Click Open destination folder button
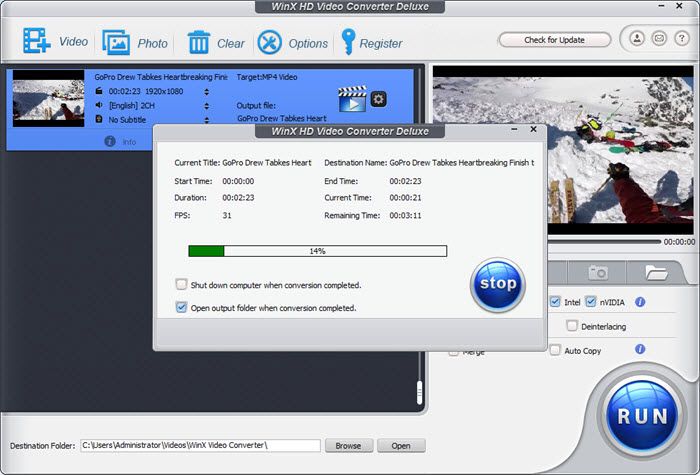700x475 pixels. 401,446
